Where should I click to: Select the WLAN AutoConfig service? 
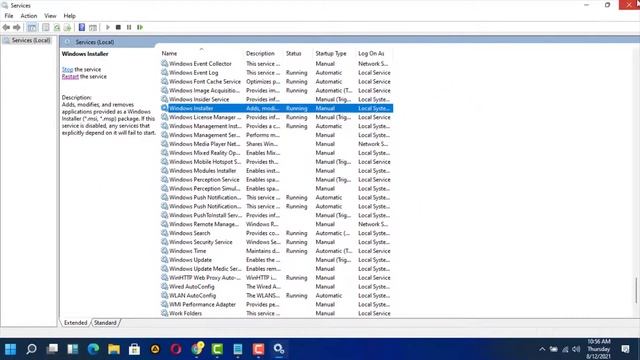point(276,296)
